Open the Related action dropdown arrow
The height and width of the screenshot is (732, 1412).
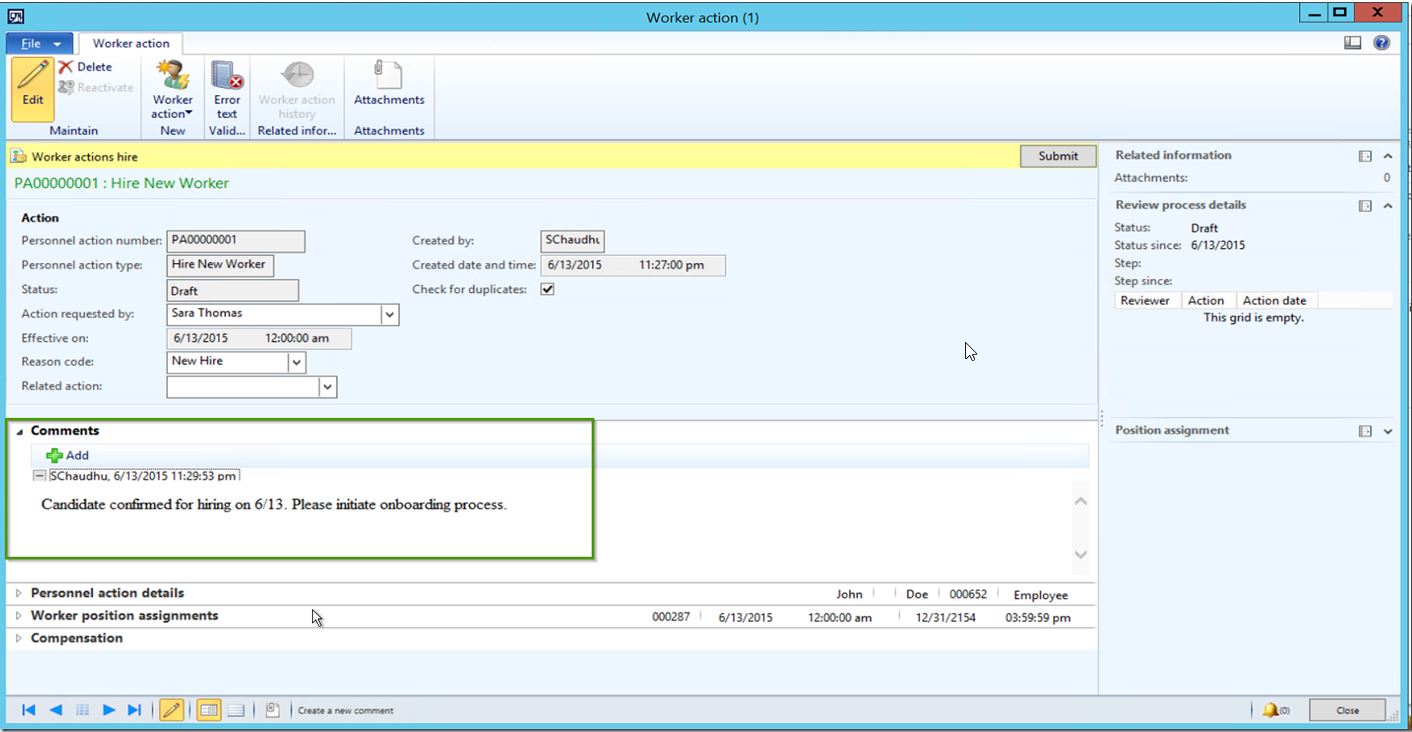pos(328,387)
